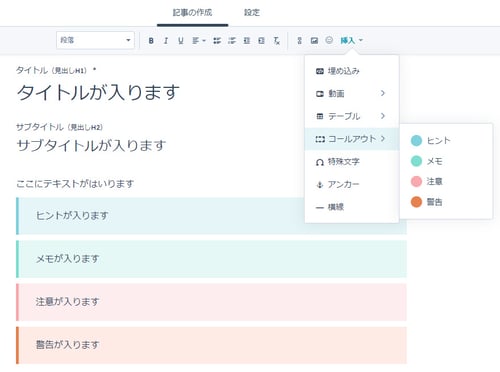
Task: Choose 動画 from the insert menu
Action: [x=352, y=94]
